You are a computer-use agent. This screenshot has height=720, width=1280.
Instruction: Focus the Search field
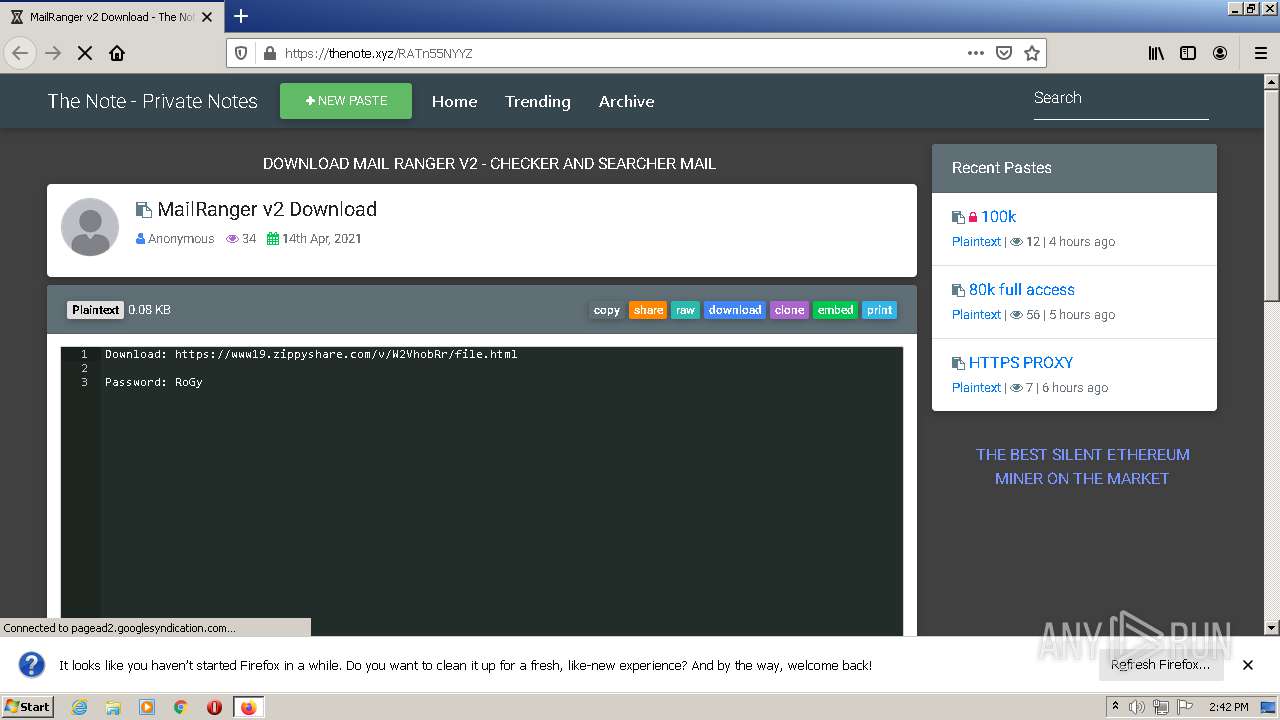click(x=1121, y=98)
